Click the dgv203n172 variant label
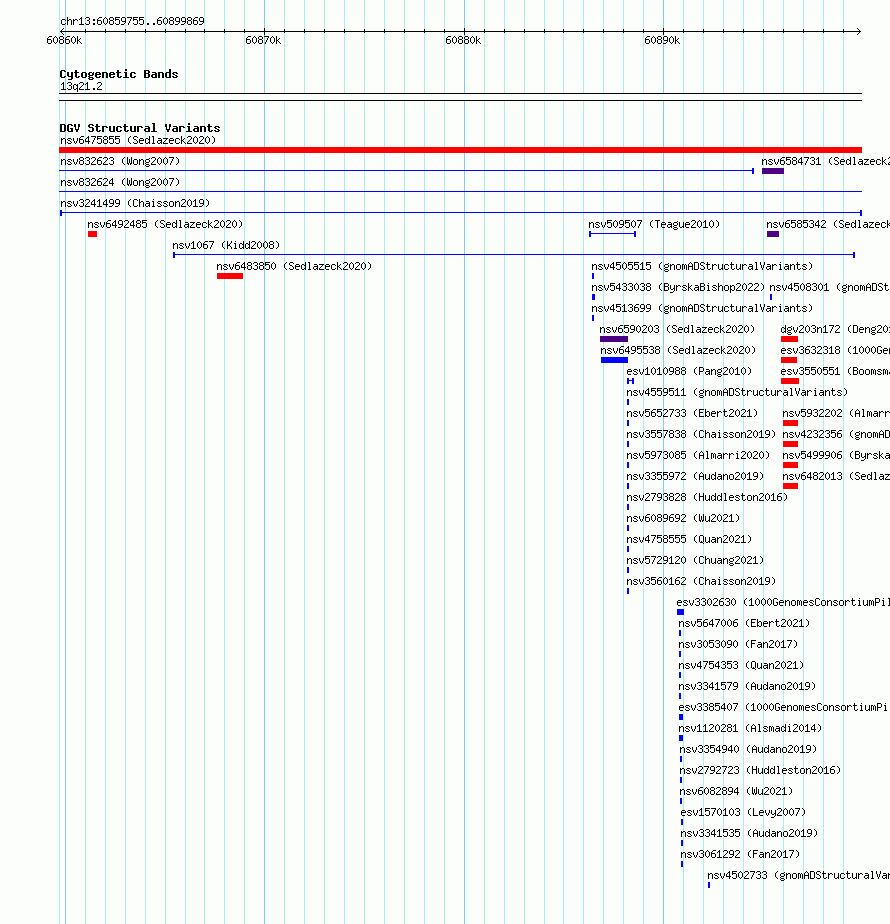The image size is (890, 924). [x=835, y=329]
